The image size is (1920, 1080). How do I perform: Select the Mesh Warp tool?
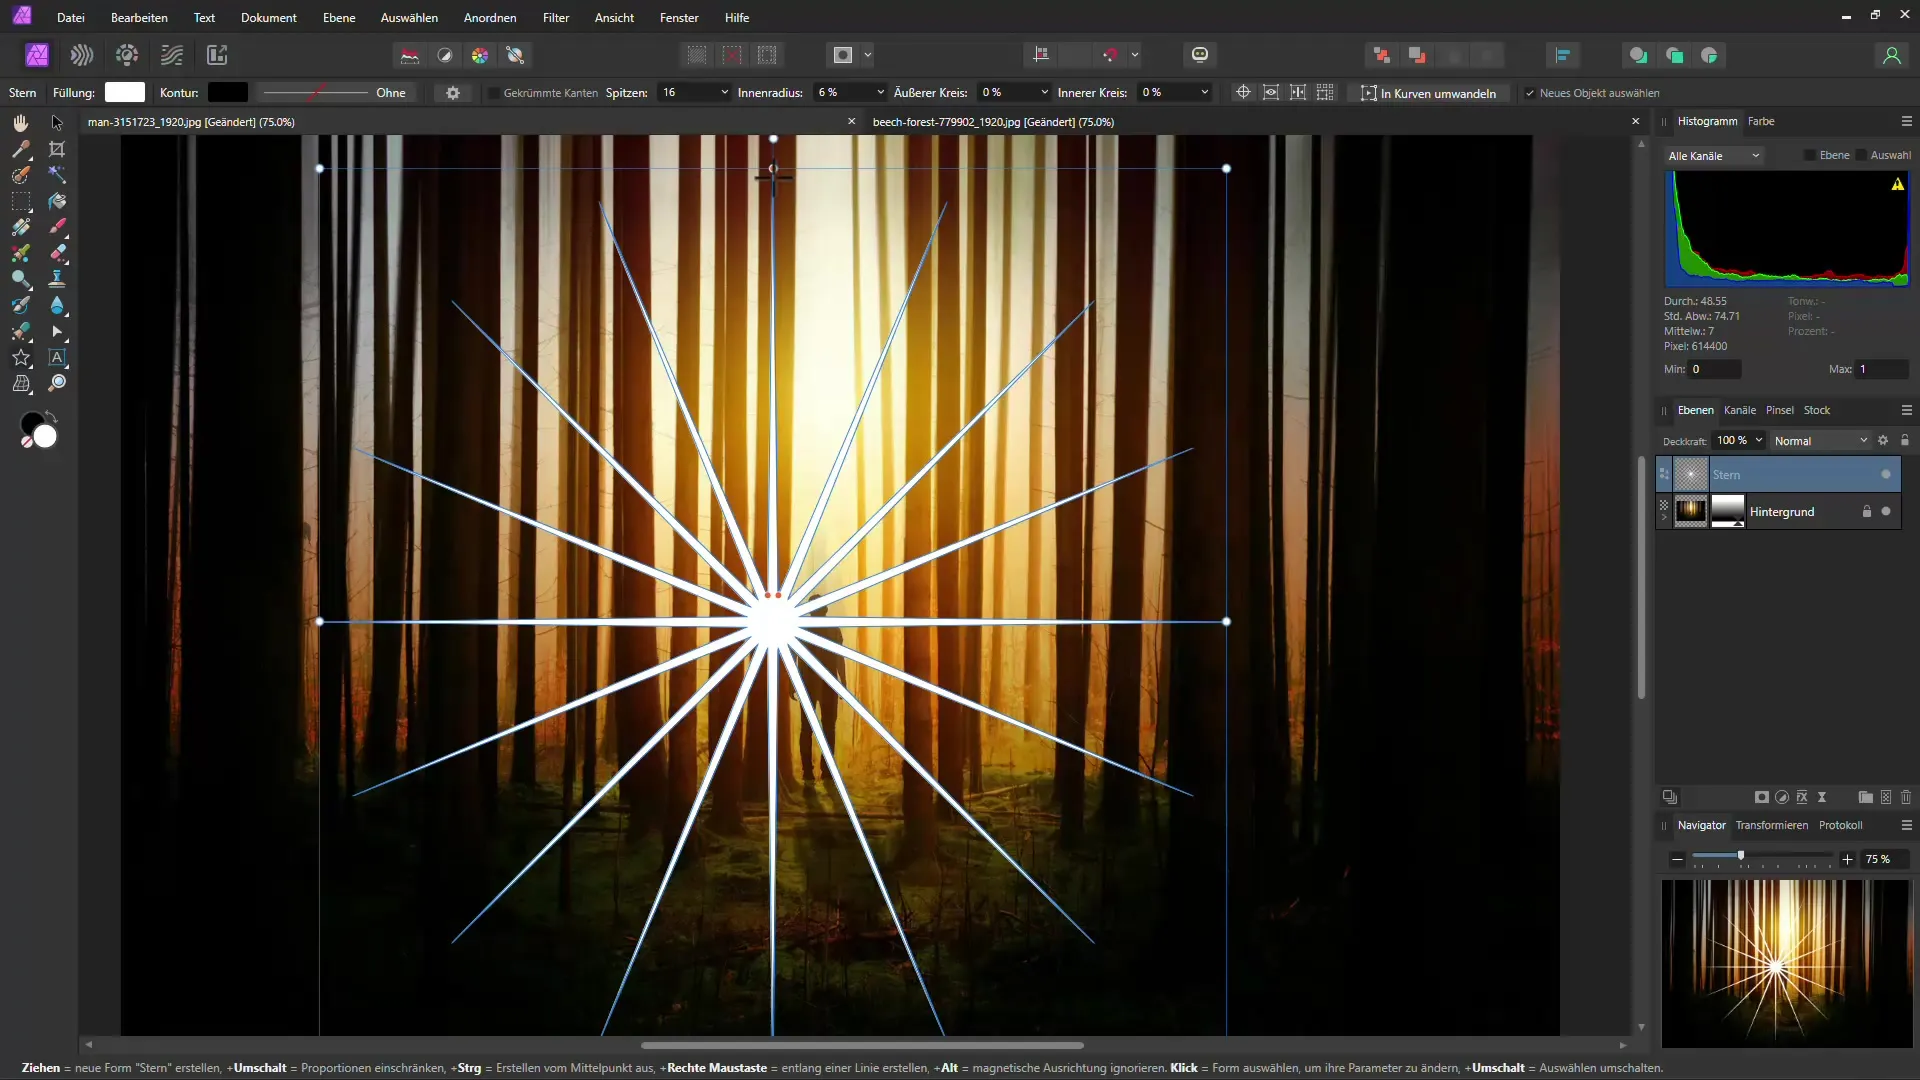pos(21,384)
